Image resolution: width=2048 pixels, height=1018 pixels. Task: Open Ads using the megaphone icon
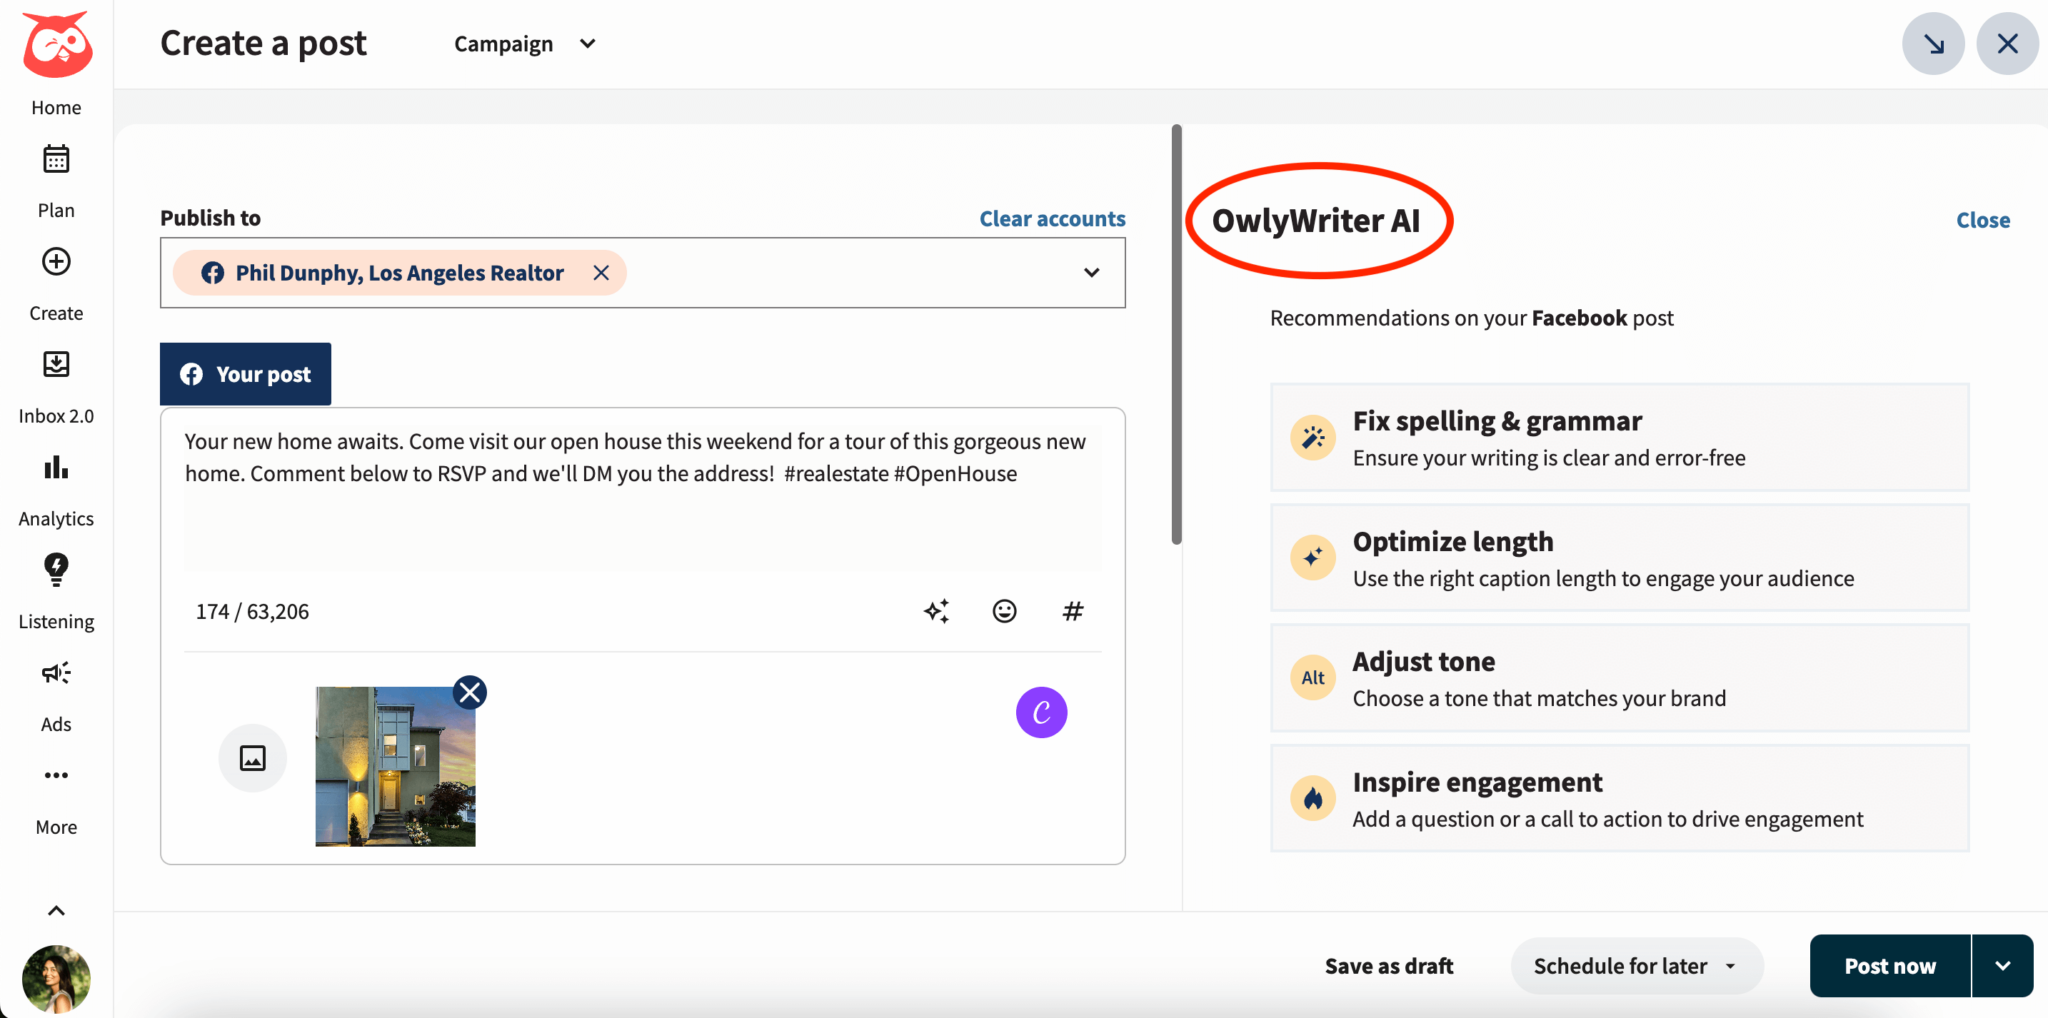click(x=56, y=673)
